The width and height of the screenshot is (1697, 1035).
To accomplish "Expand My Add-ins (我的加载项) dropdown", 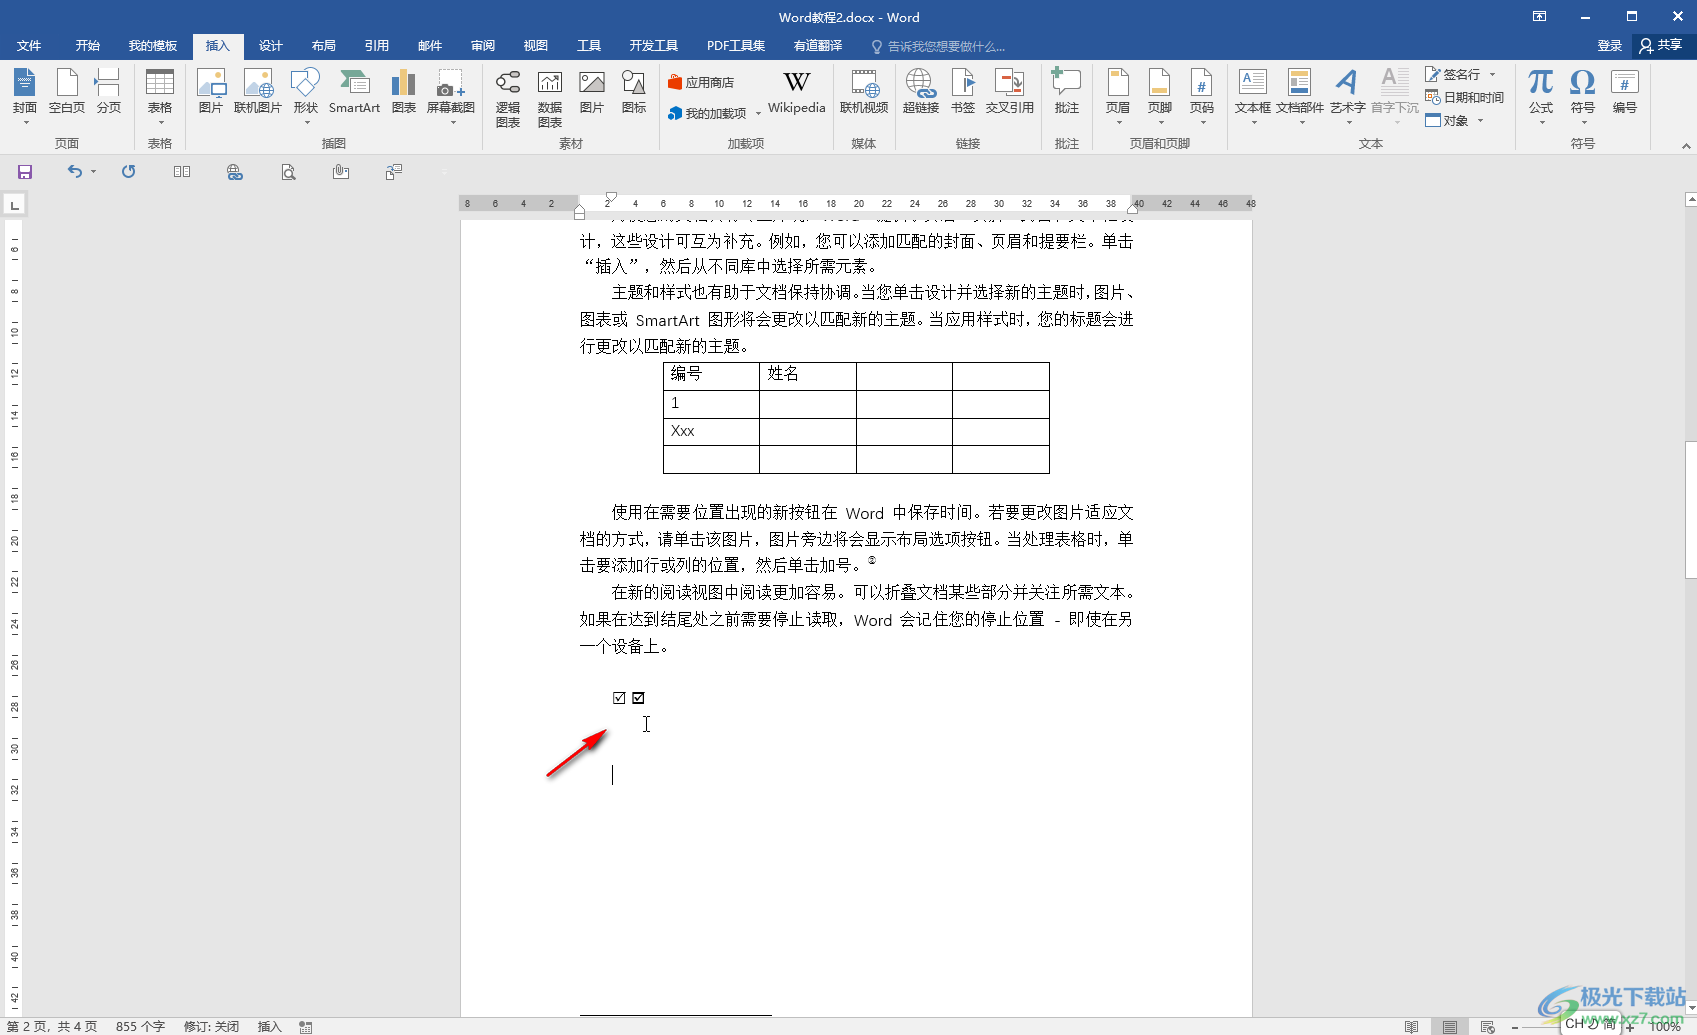I will pyautogui.click(x=758, y=114).
